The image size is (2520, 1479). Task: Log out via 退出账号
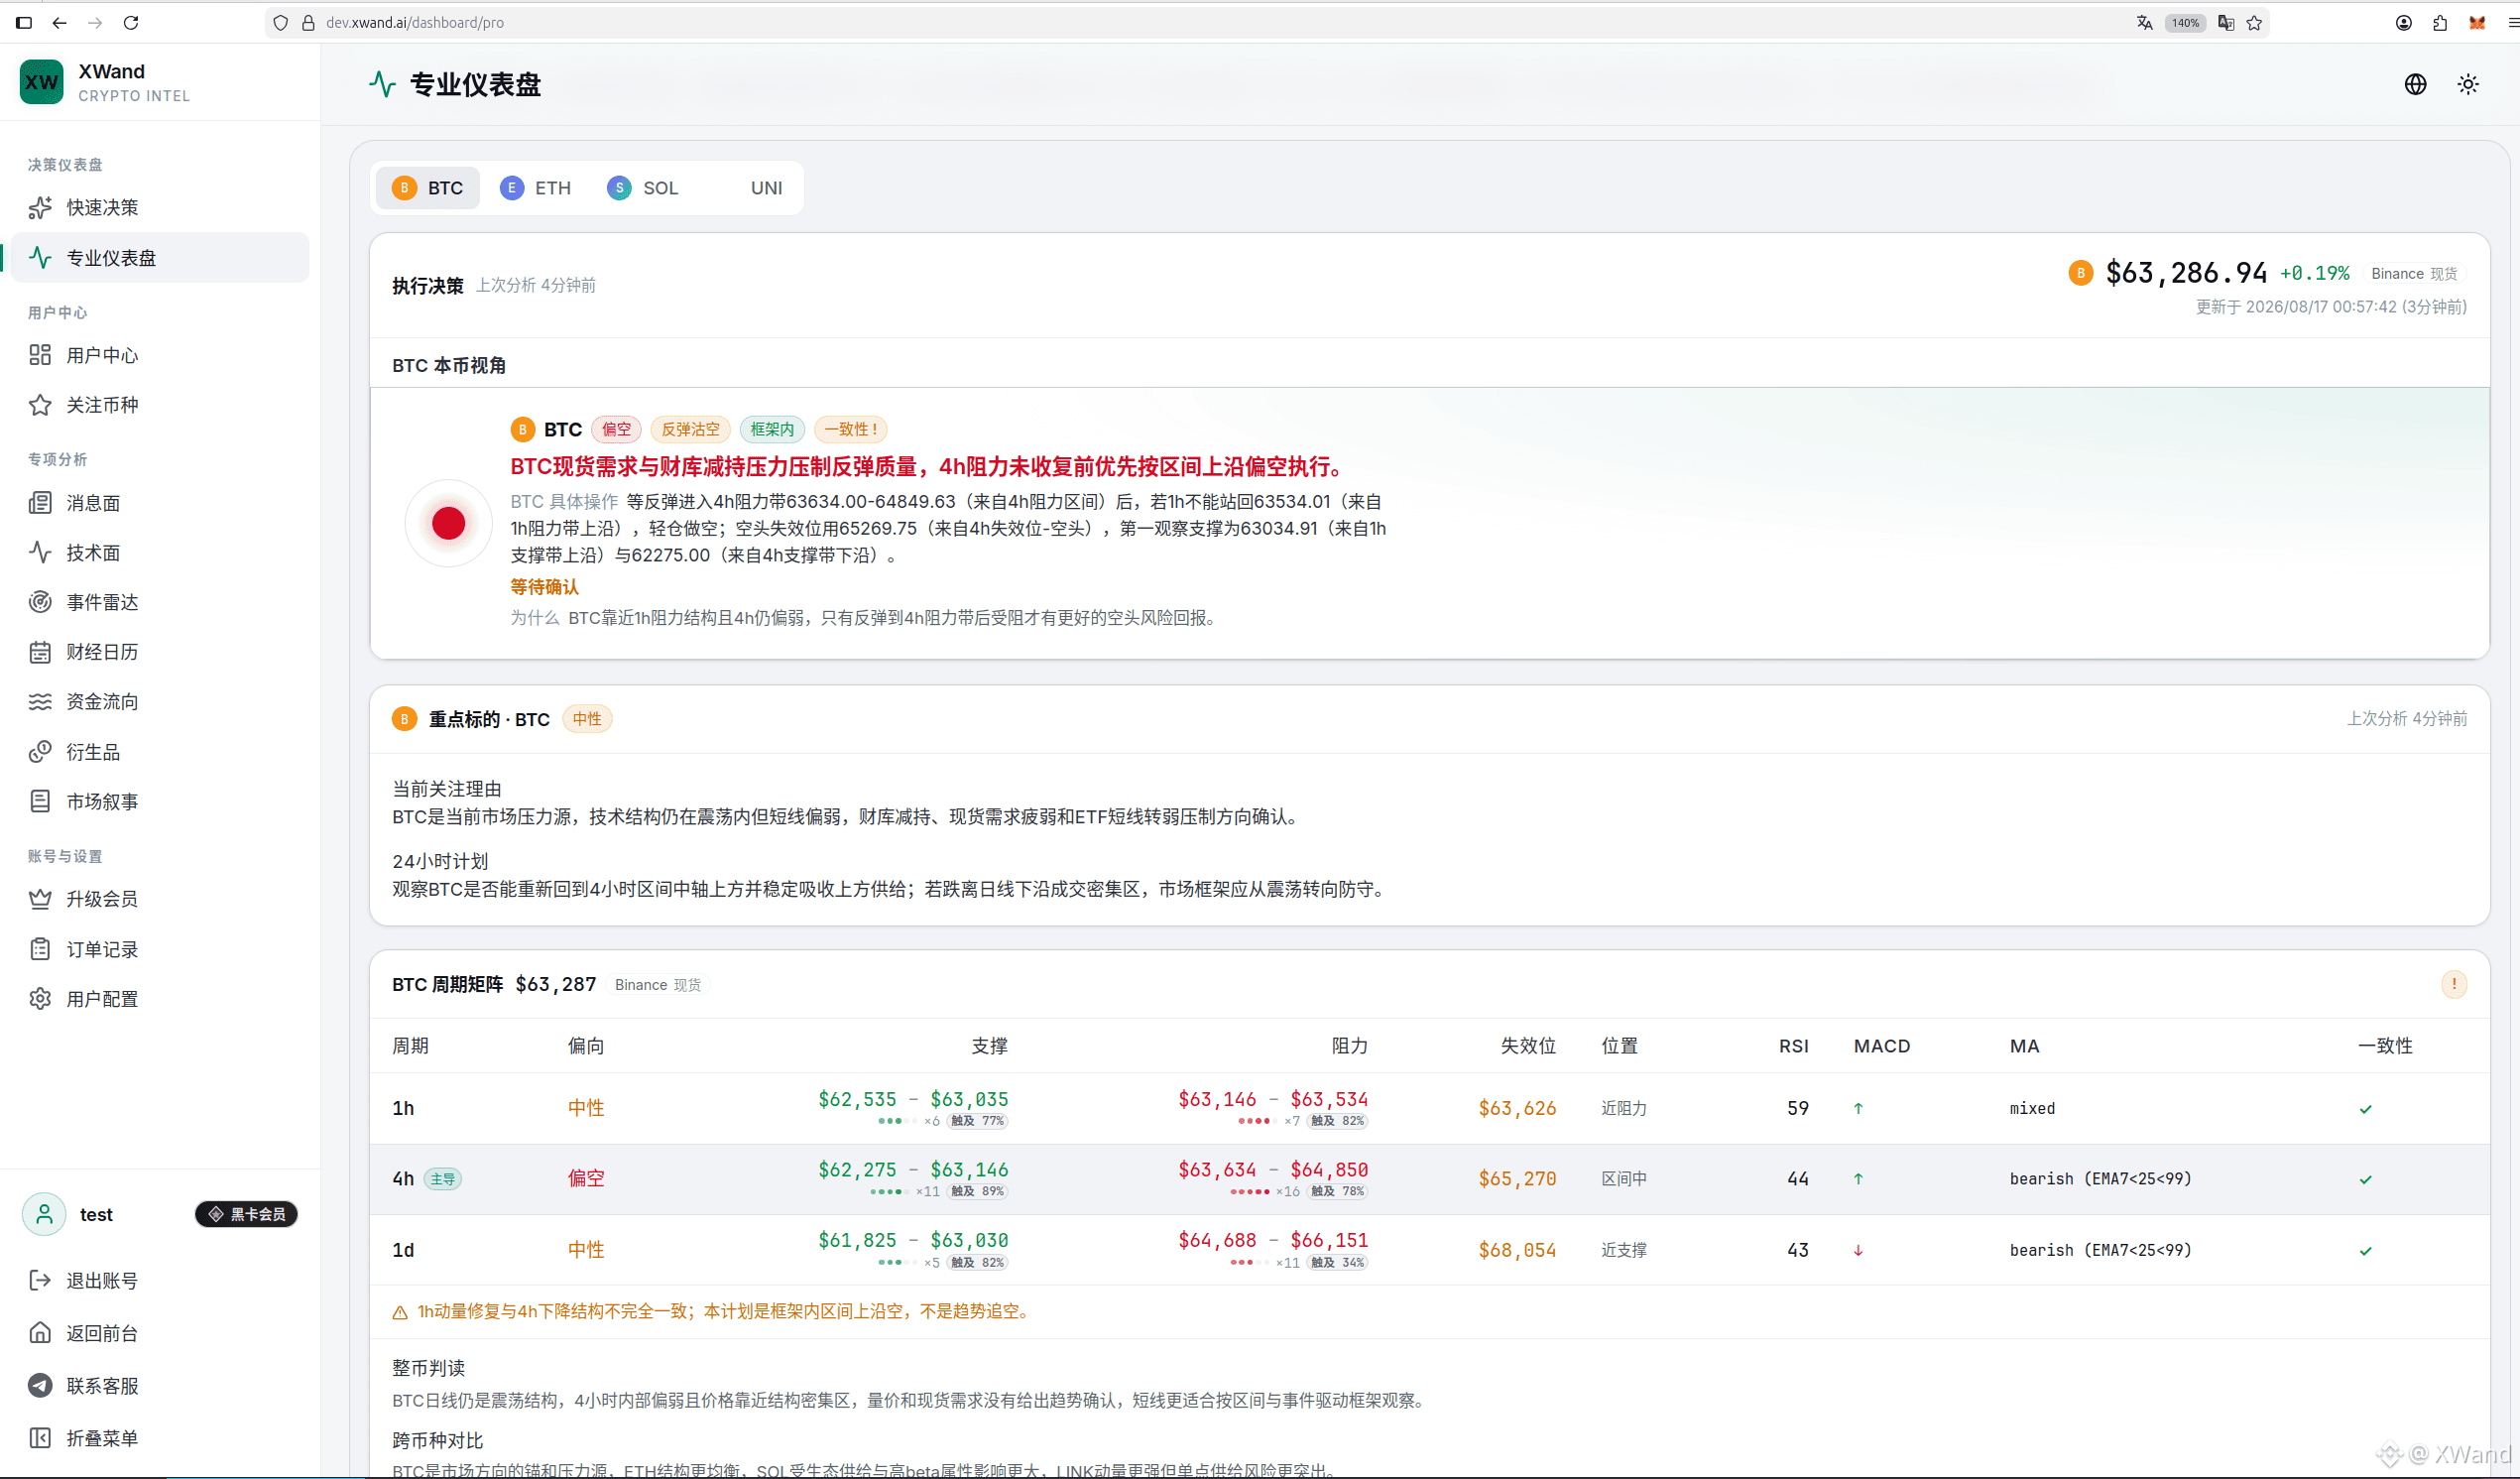(158, 1281)
